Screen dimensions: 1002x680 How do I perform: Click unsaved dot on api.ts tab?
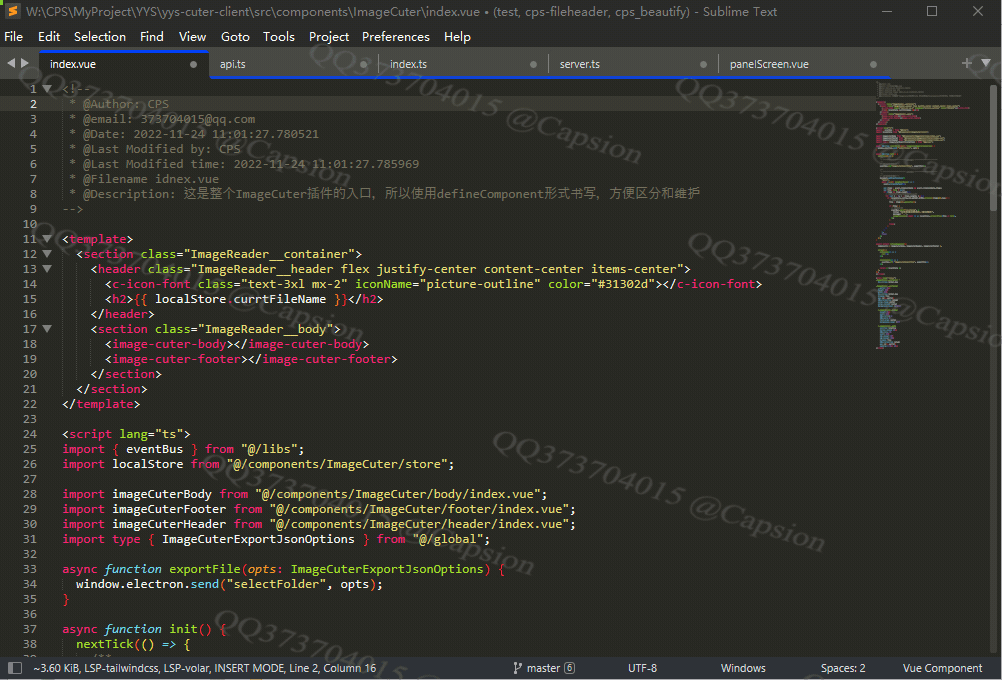coord(363,65)
